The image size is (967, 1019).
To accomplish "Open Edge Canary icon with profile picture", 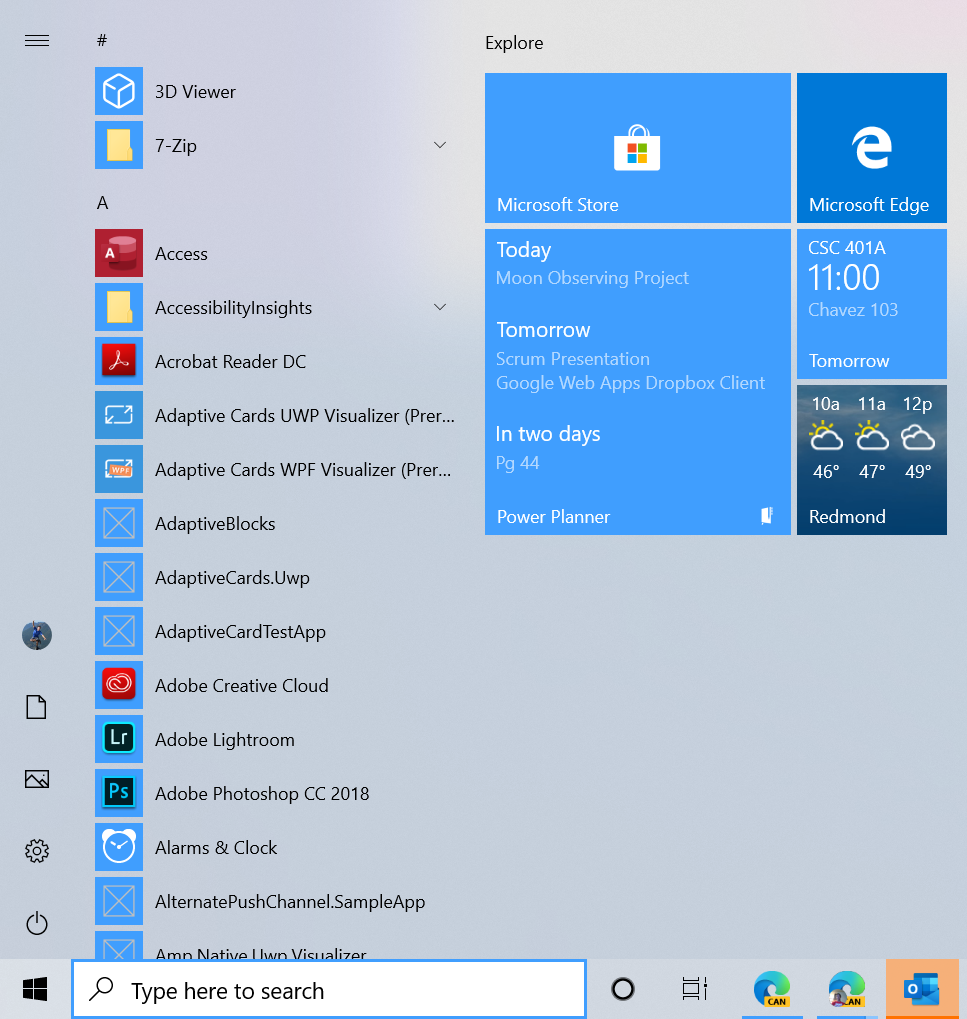I will point(847,989).
